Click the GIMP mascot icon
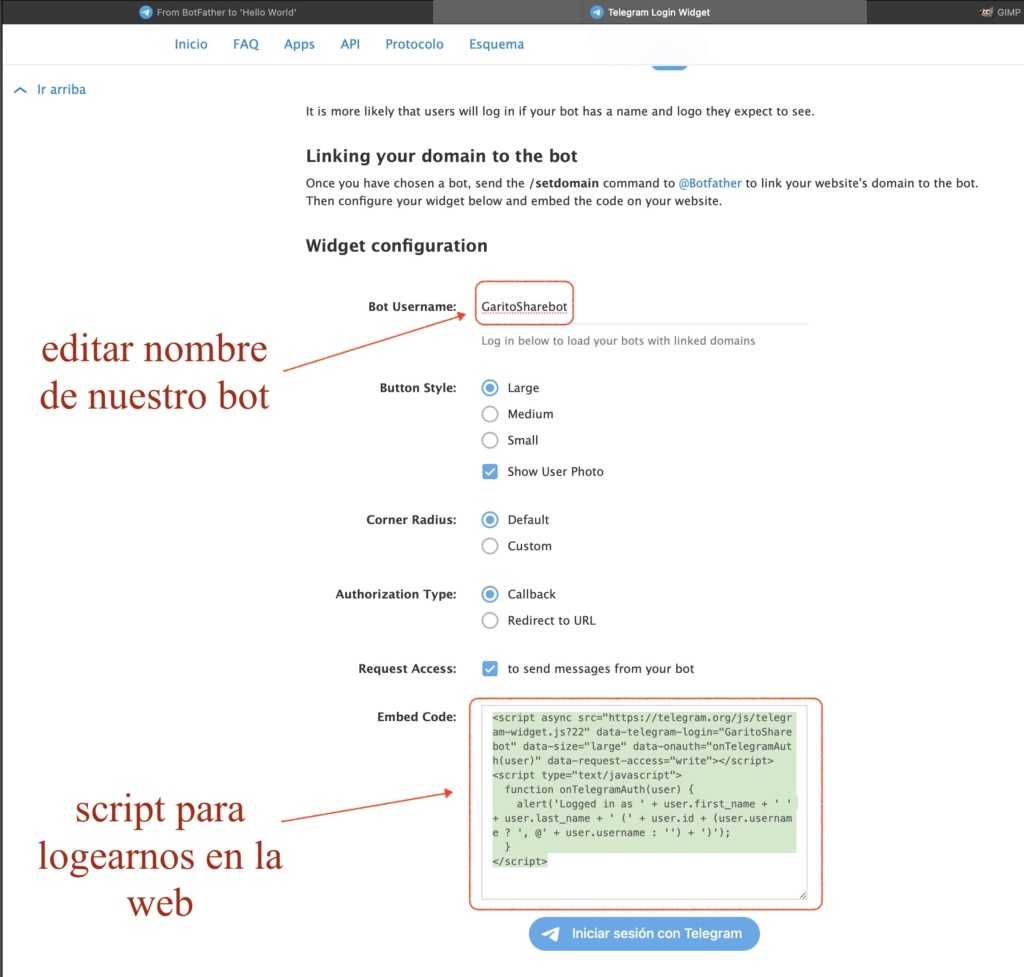The width and height of the screenshot is (1024, 977). click(x=986, y=12)
